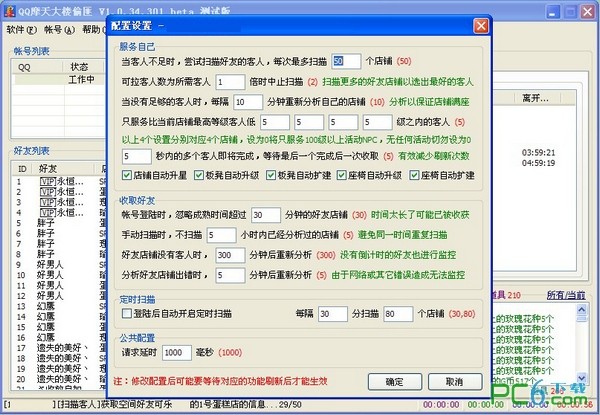Click the 请求延时 milliseconds field
The width and height of the screenshot is (600, 415).
177,353
